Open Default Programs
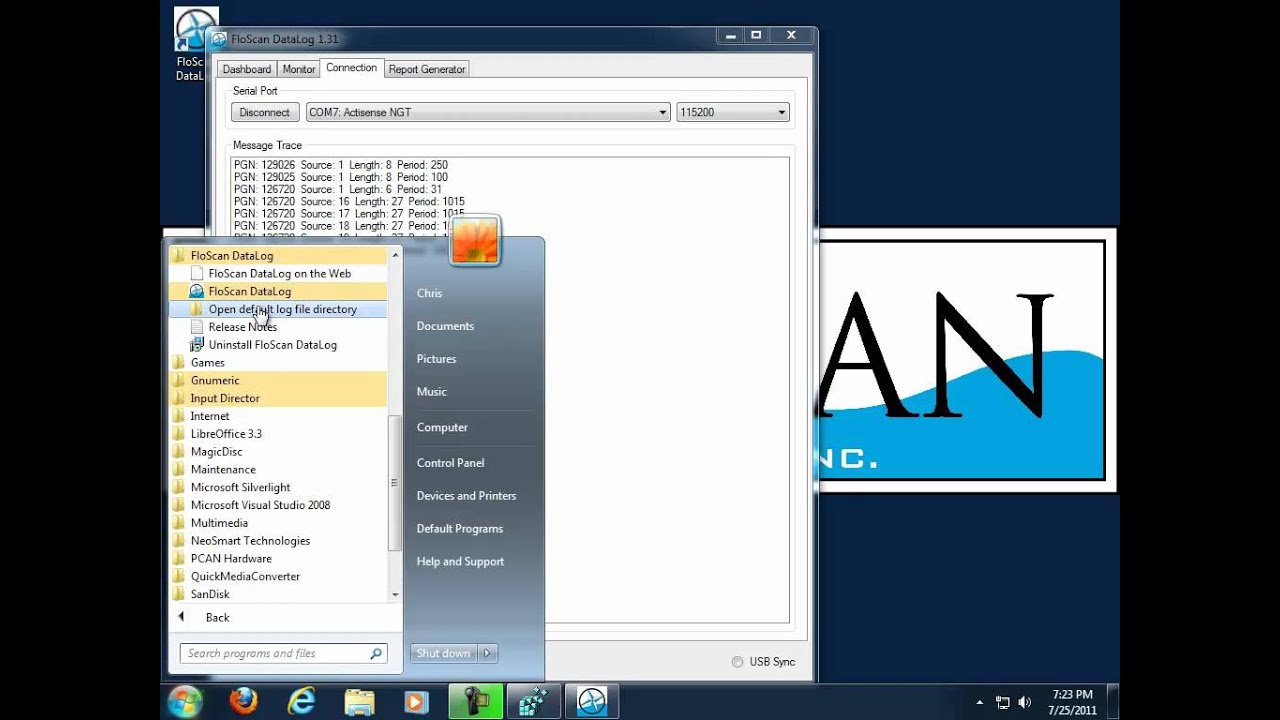Viewport: 1280px width, 720px height. coord(460,529)
